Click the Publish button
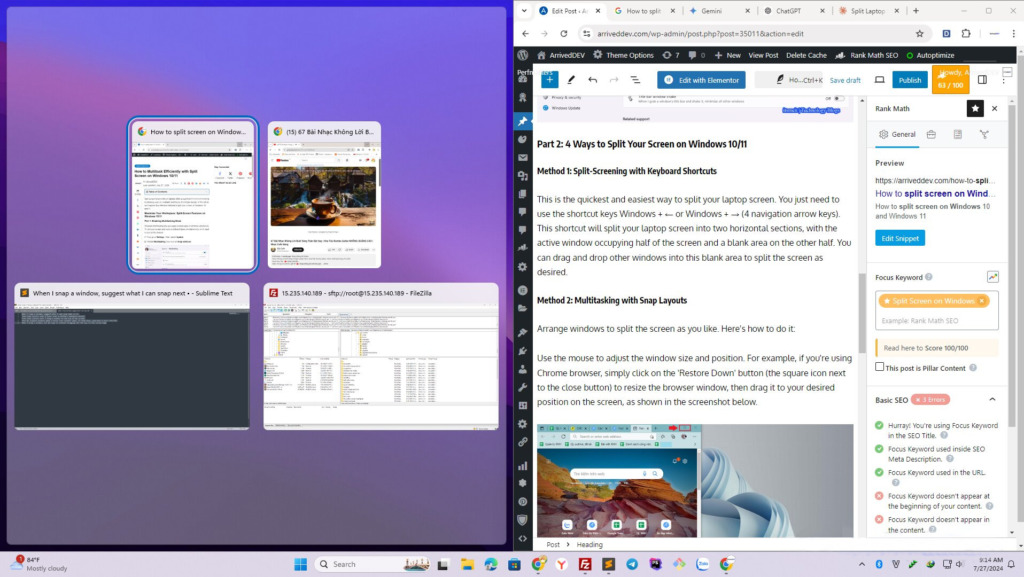Viewport: 1024px width, 577px height. [x=909, y=80]
